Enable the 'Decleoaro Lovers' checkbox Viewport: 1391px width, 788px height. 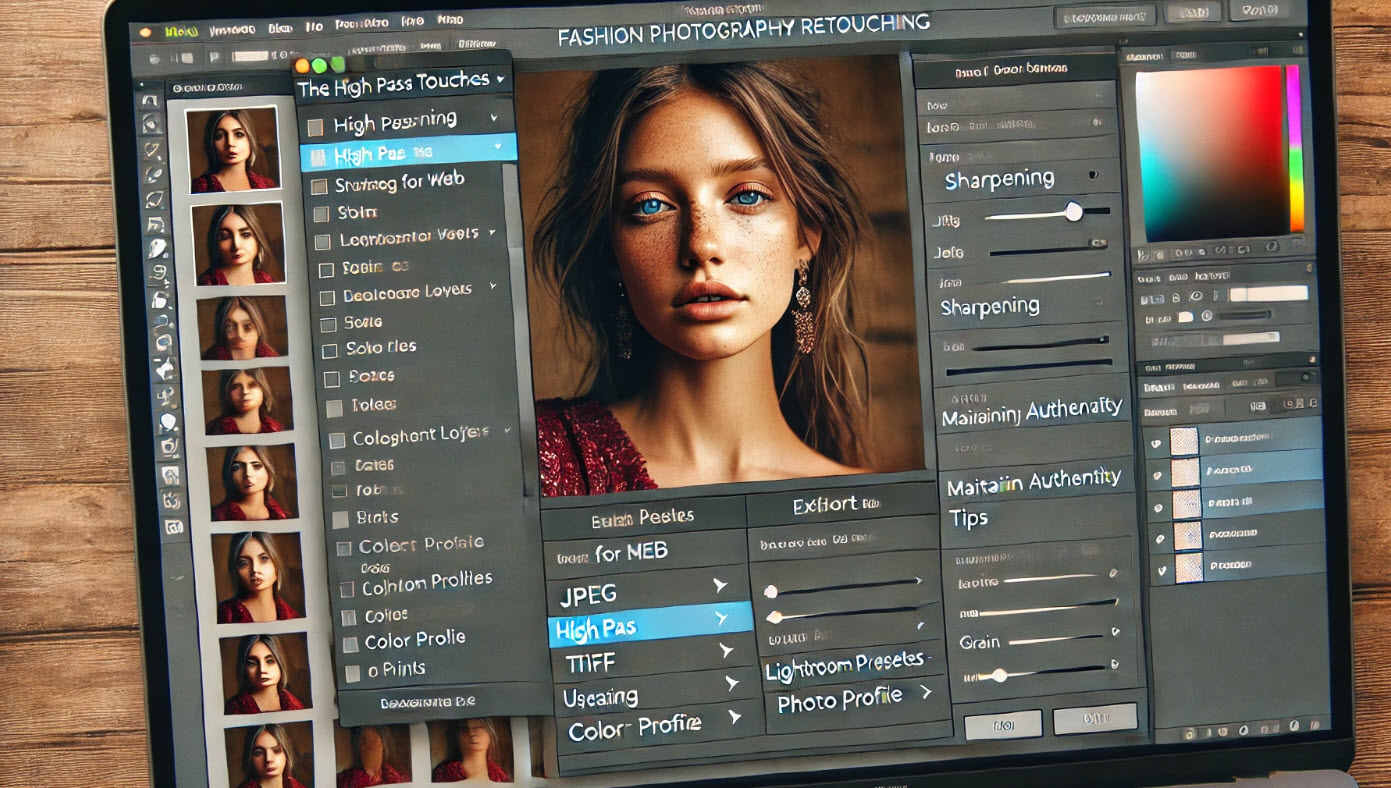tap(326, 298)
